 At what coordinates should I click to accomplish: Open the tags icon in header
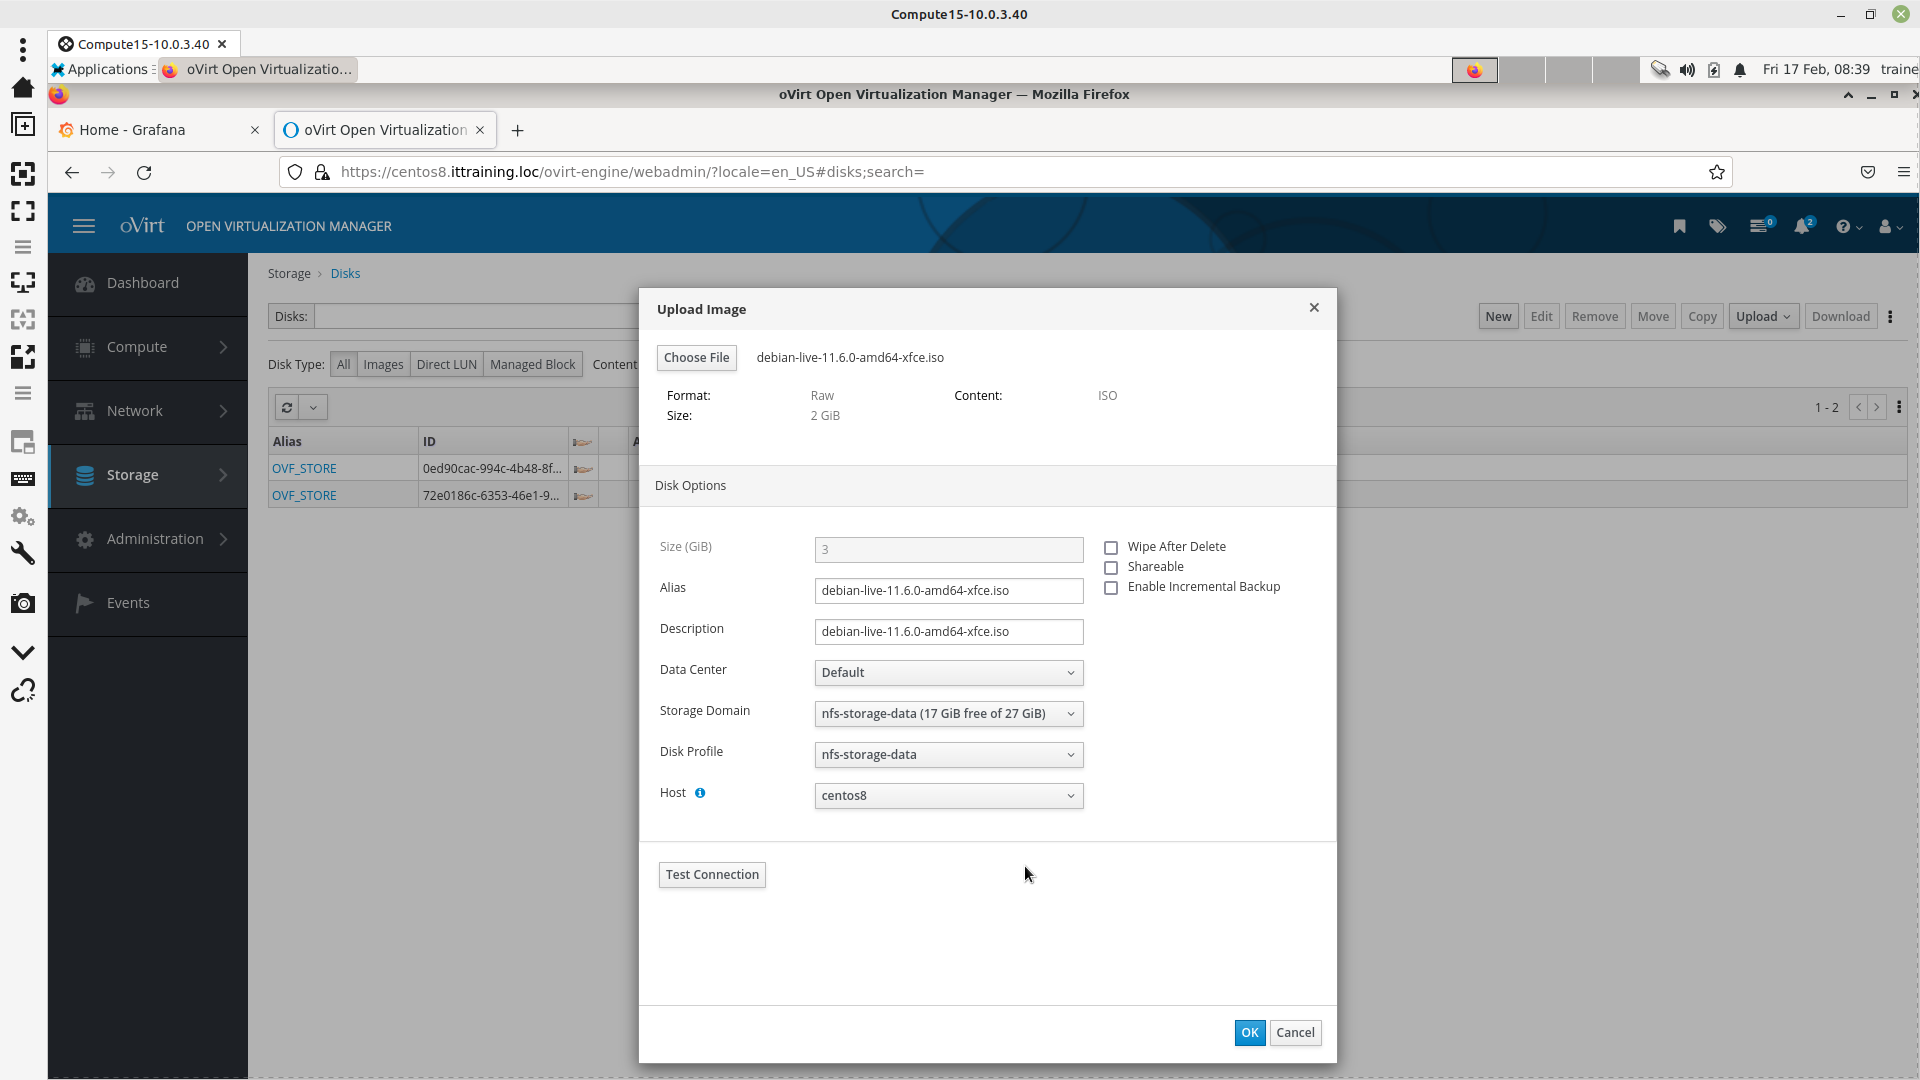[x=1717, y=227]
